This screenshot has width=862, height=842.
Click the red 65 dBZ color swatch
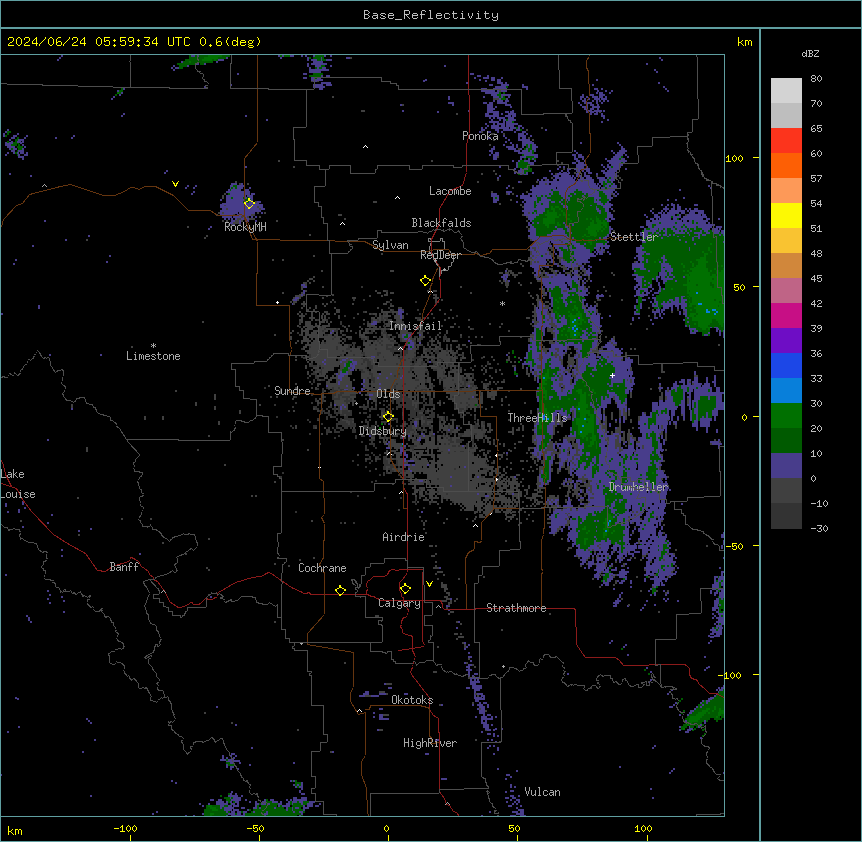pyautogui.click(x=786, y=140)
